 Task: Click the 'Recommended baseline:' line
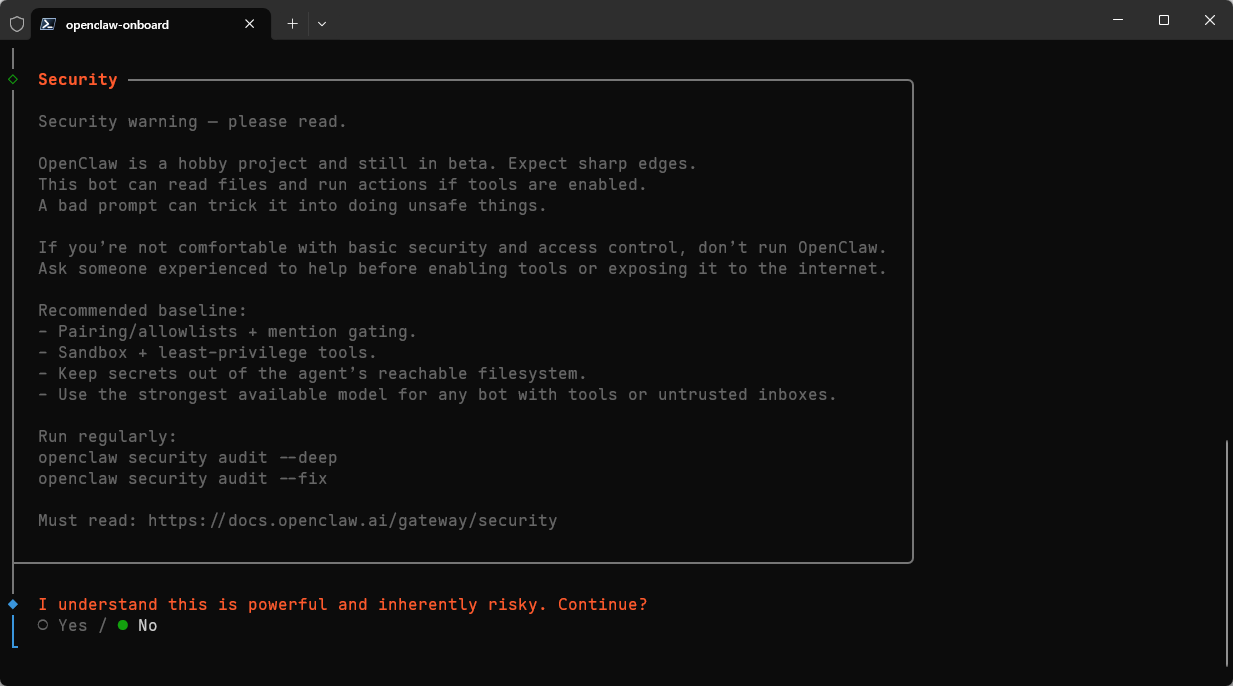click(x=143, y=310)
